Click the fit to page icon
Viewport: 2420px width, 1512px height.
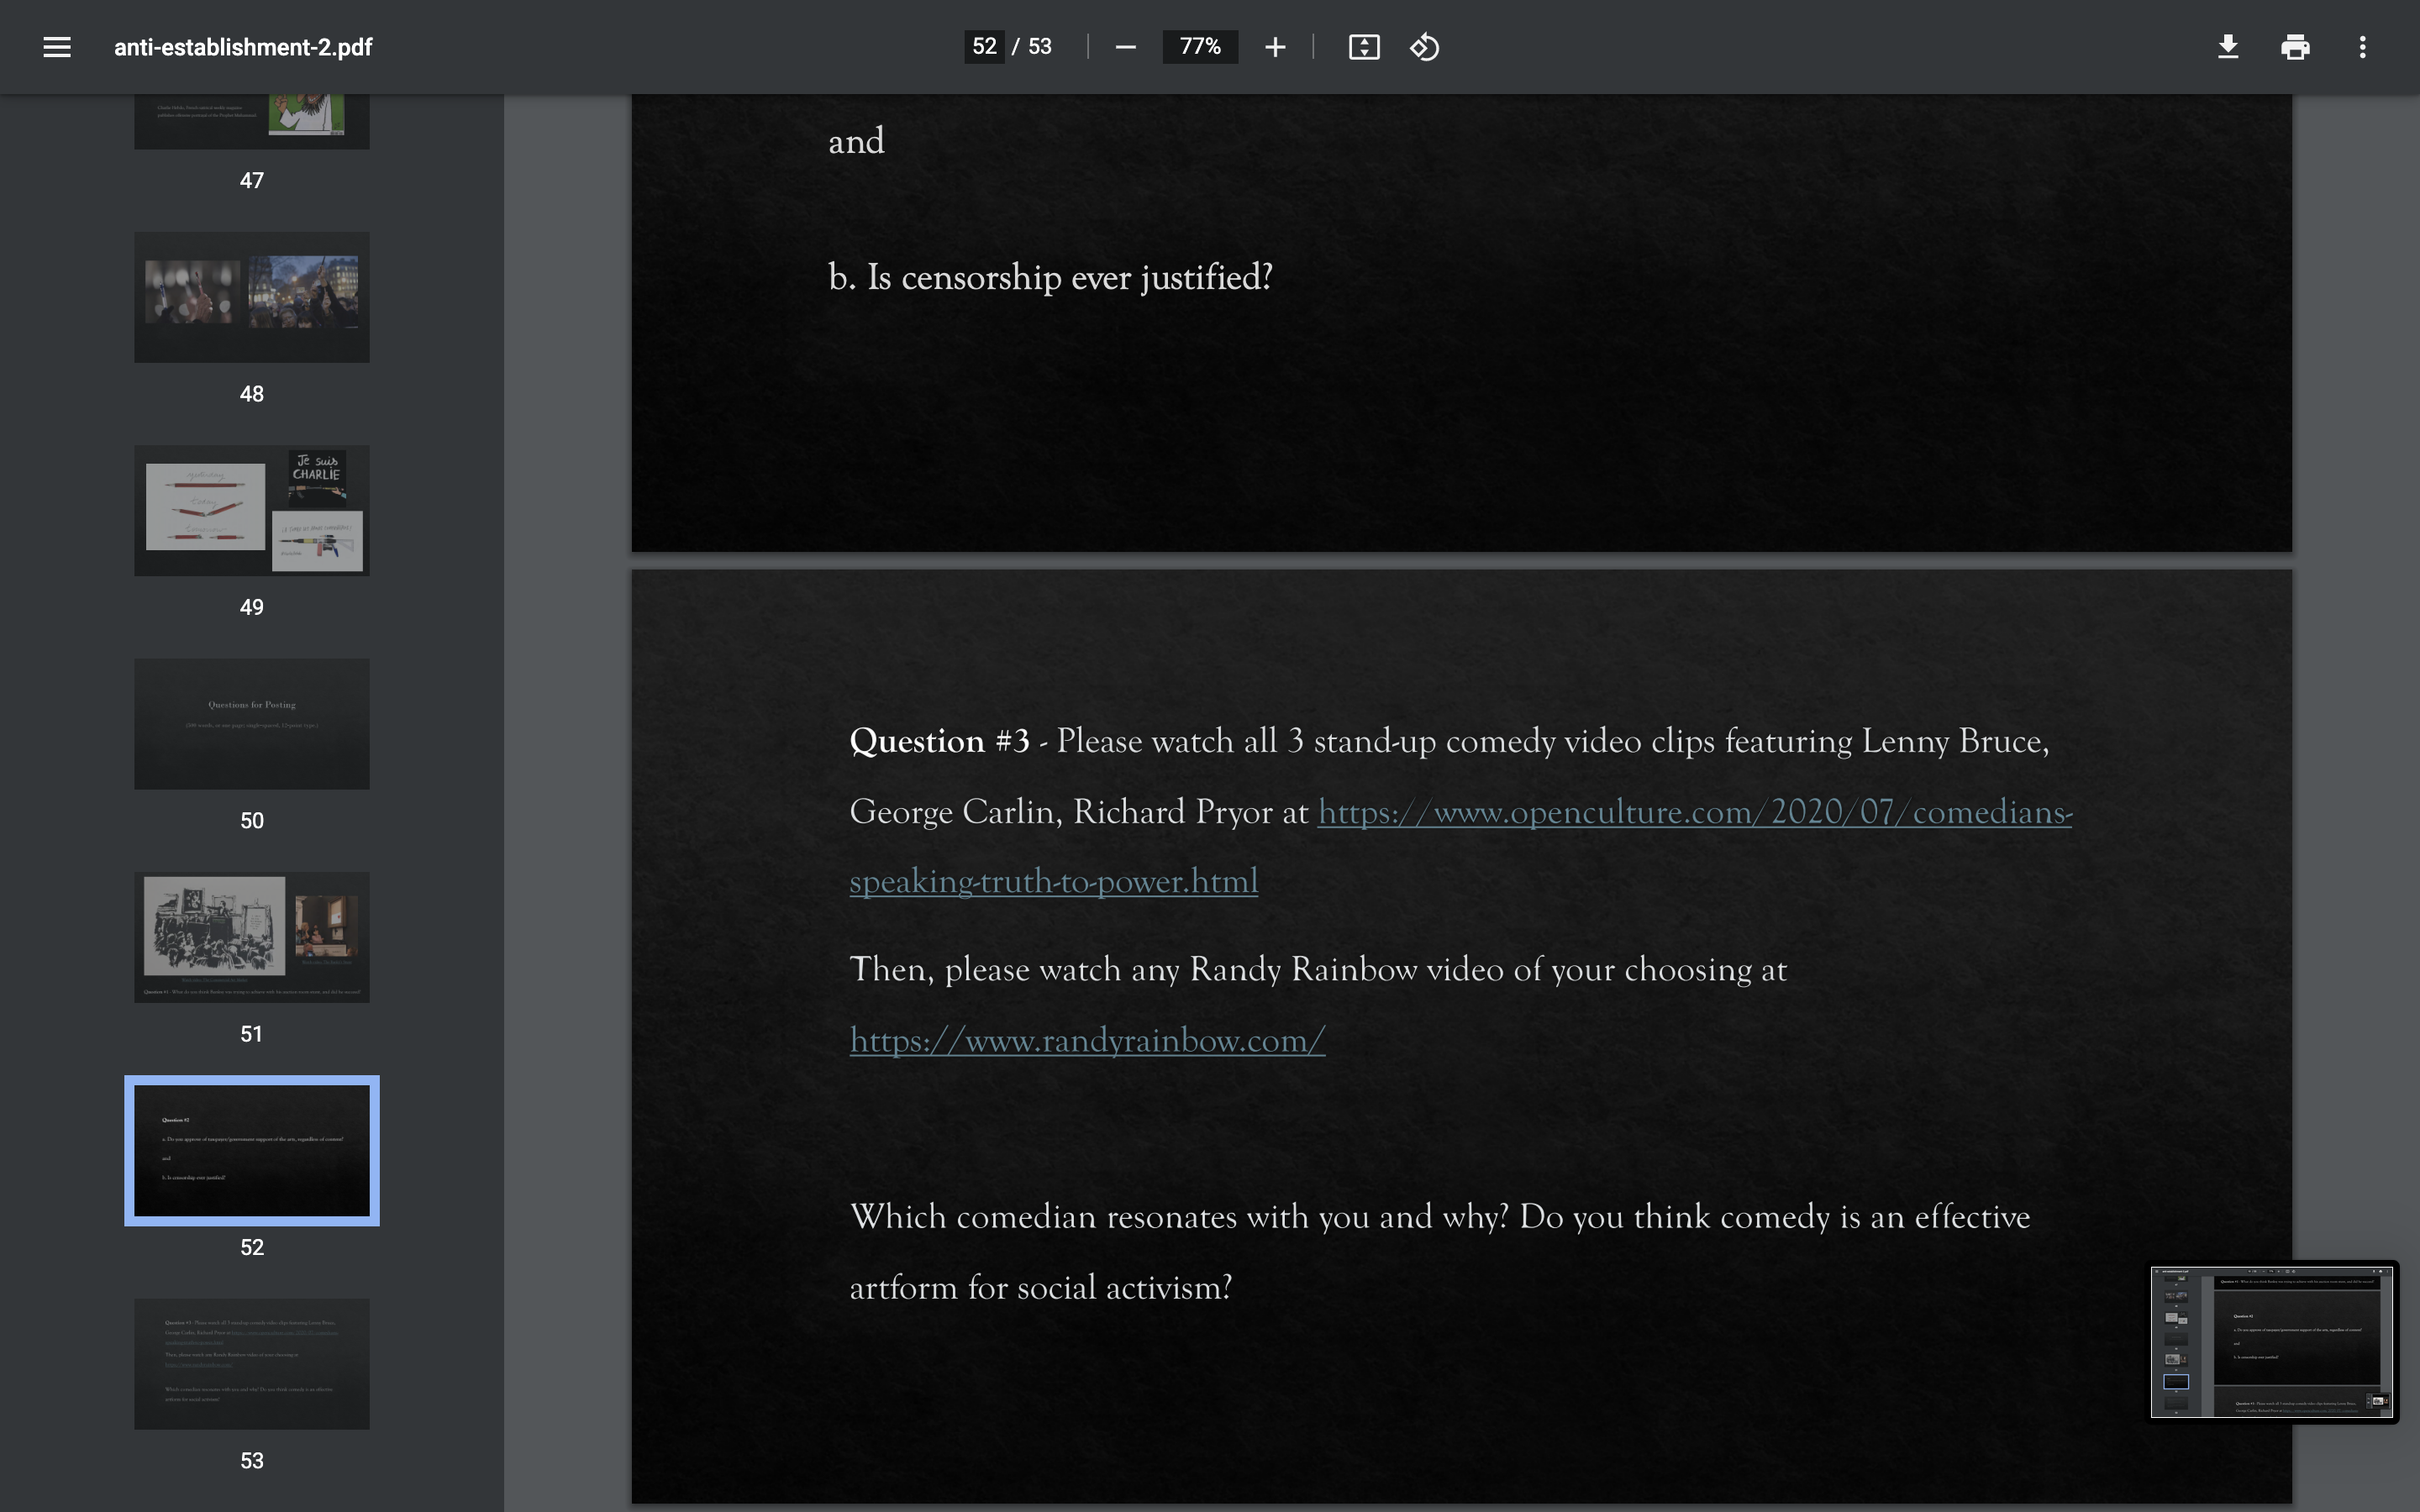pos(1364,47)
